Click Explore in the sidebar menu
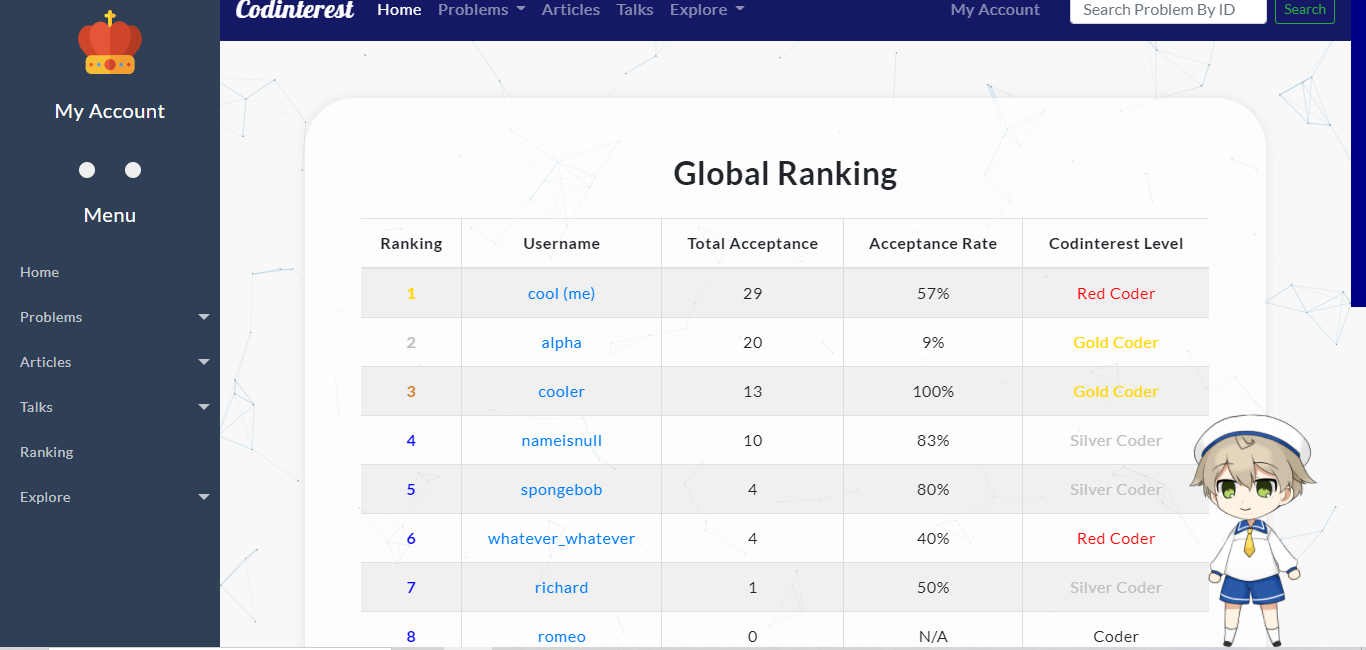1366x650 pixels. [45, 497]
